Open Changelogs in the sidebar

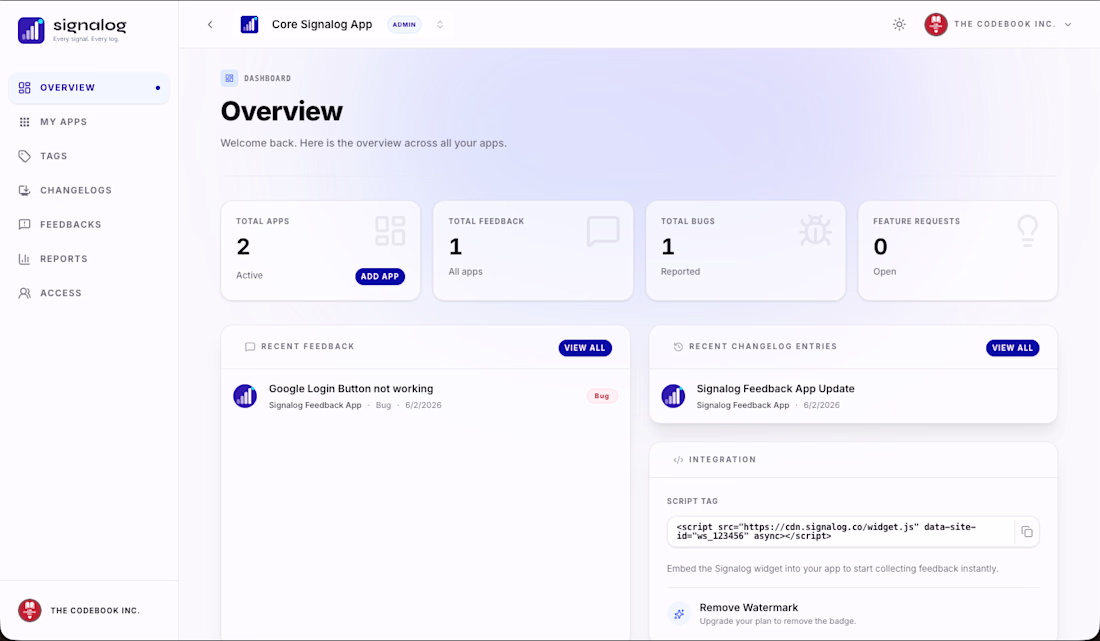coord(89,190)
